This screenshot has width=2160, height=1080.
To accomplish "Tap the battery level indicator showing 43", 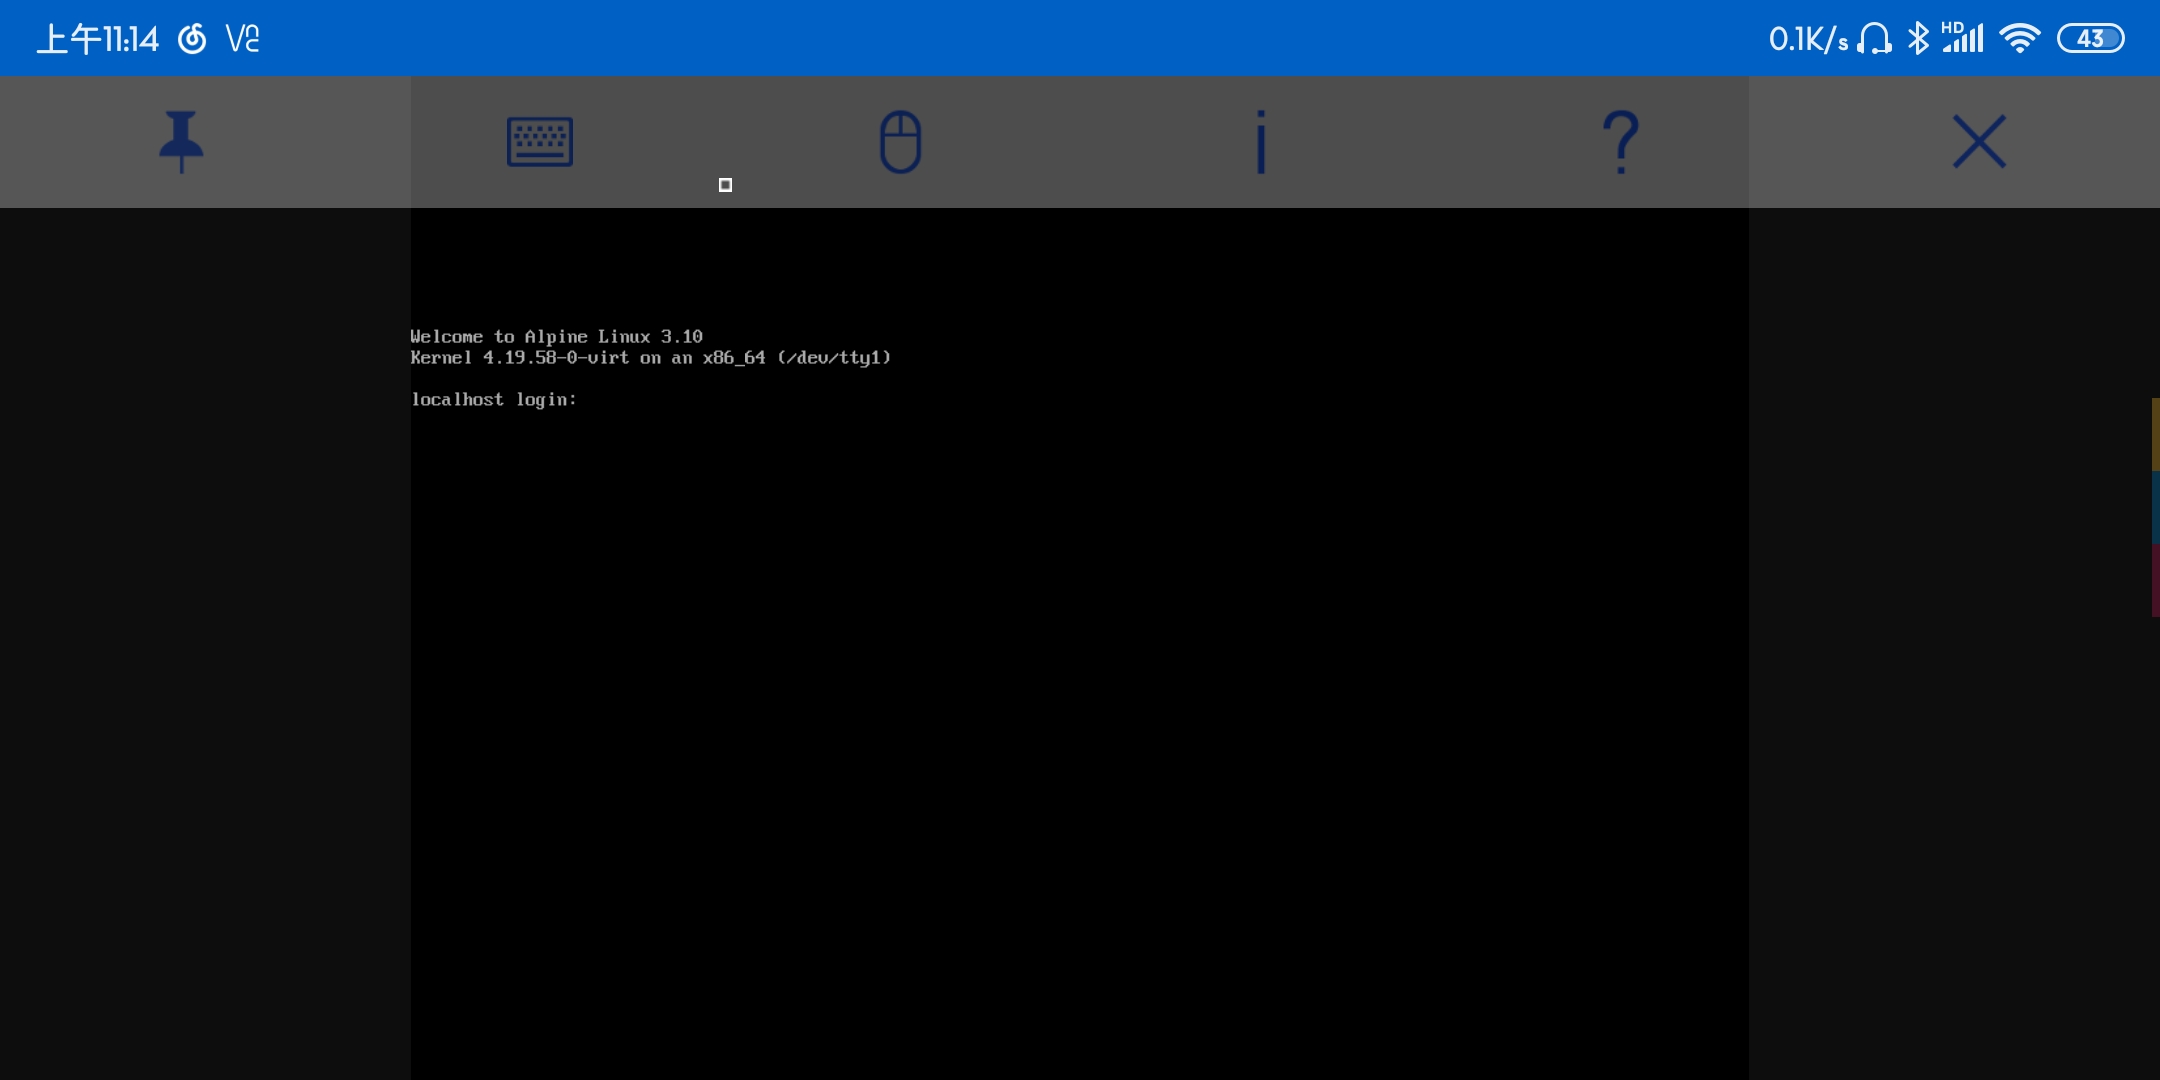I will pos(2090,39).
